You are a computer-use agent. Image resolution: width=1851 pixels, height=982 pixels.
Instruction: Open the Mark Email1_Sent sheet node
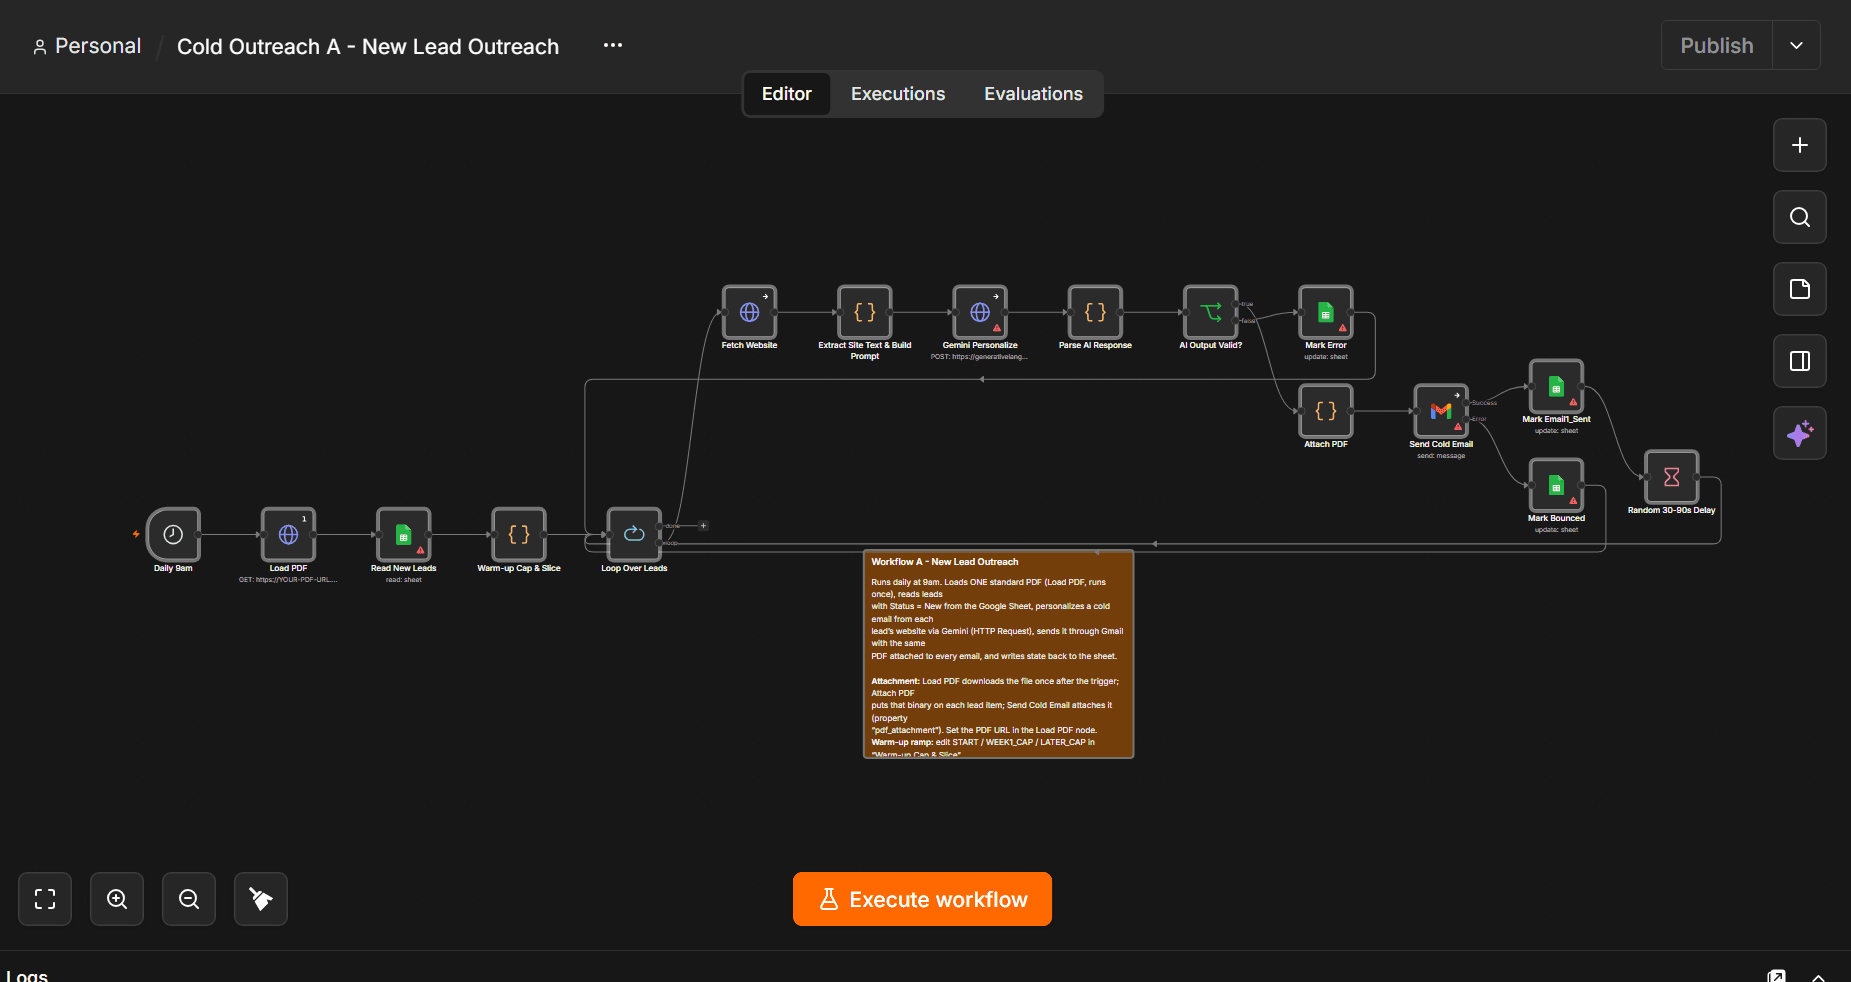pyautogui.click(x=1556, y=386)
